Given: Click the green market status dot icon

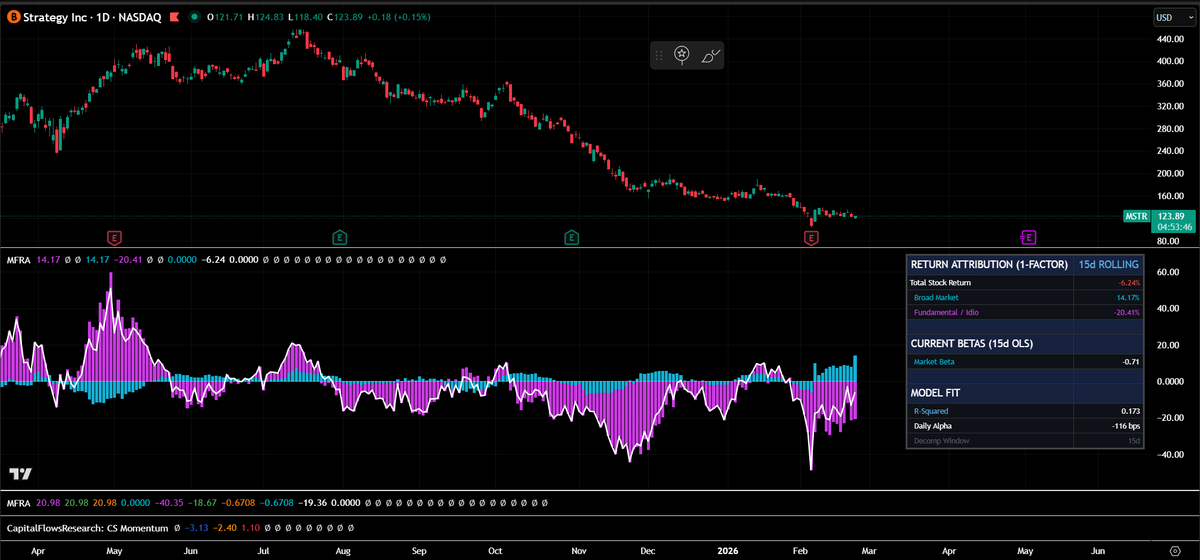Looking at the screenshot, I should (x=195, y=17).
